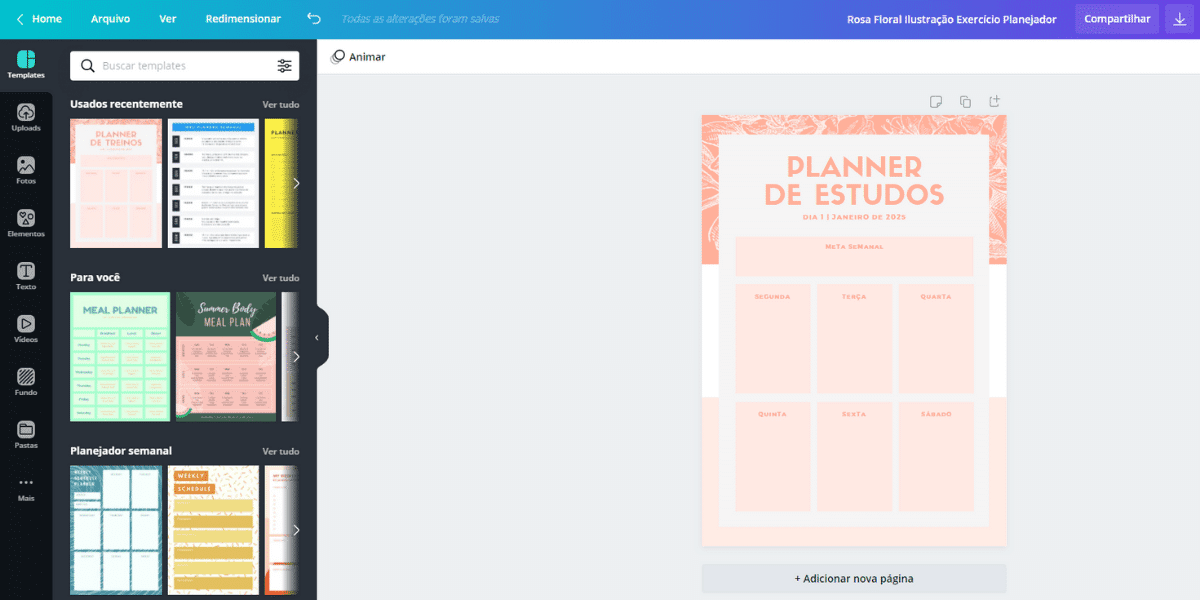Open the Uploads panel in sidebar

[26, 118]
